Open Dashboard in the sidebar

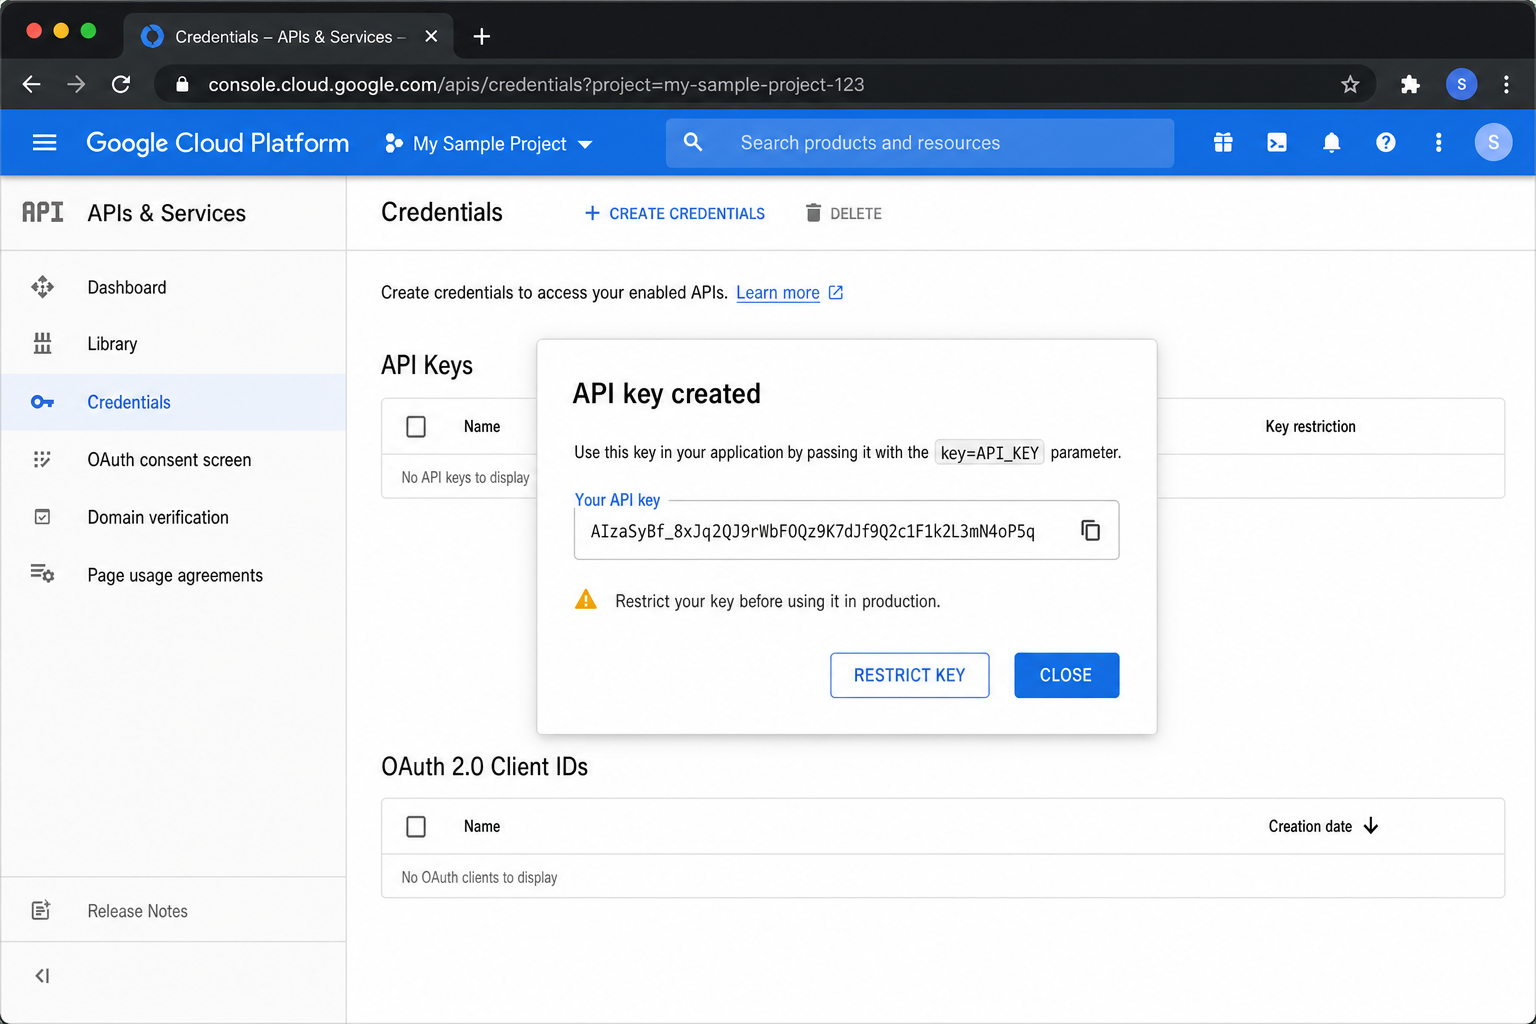(x=174, y=288)
